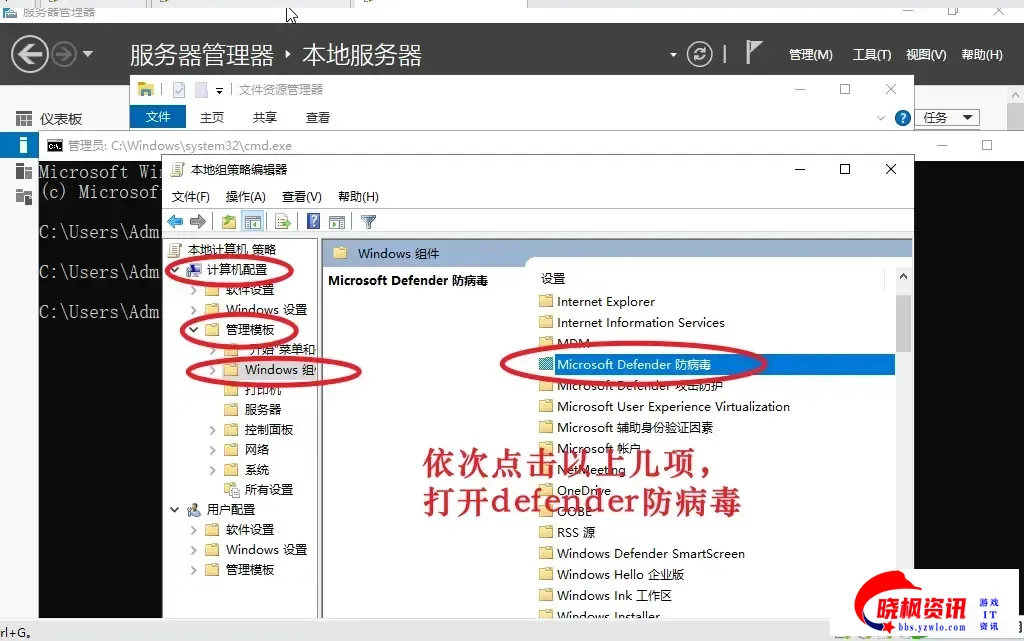The image size is (1024, 641).
Task: Open the 任务 dropdown in Server Manager
Action: pos(947,117)
